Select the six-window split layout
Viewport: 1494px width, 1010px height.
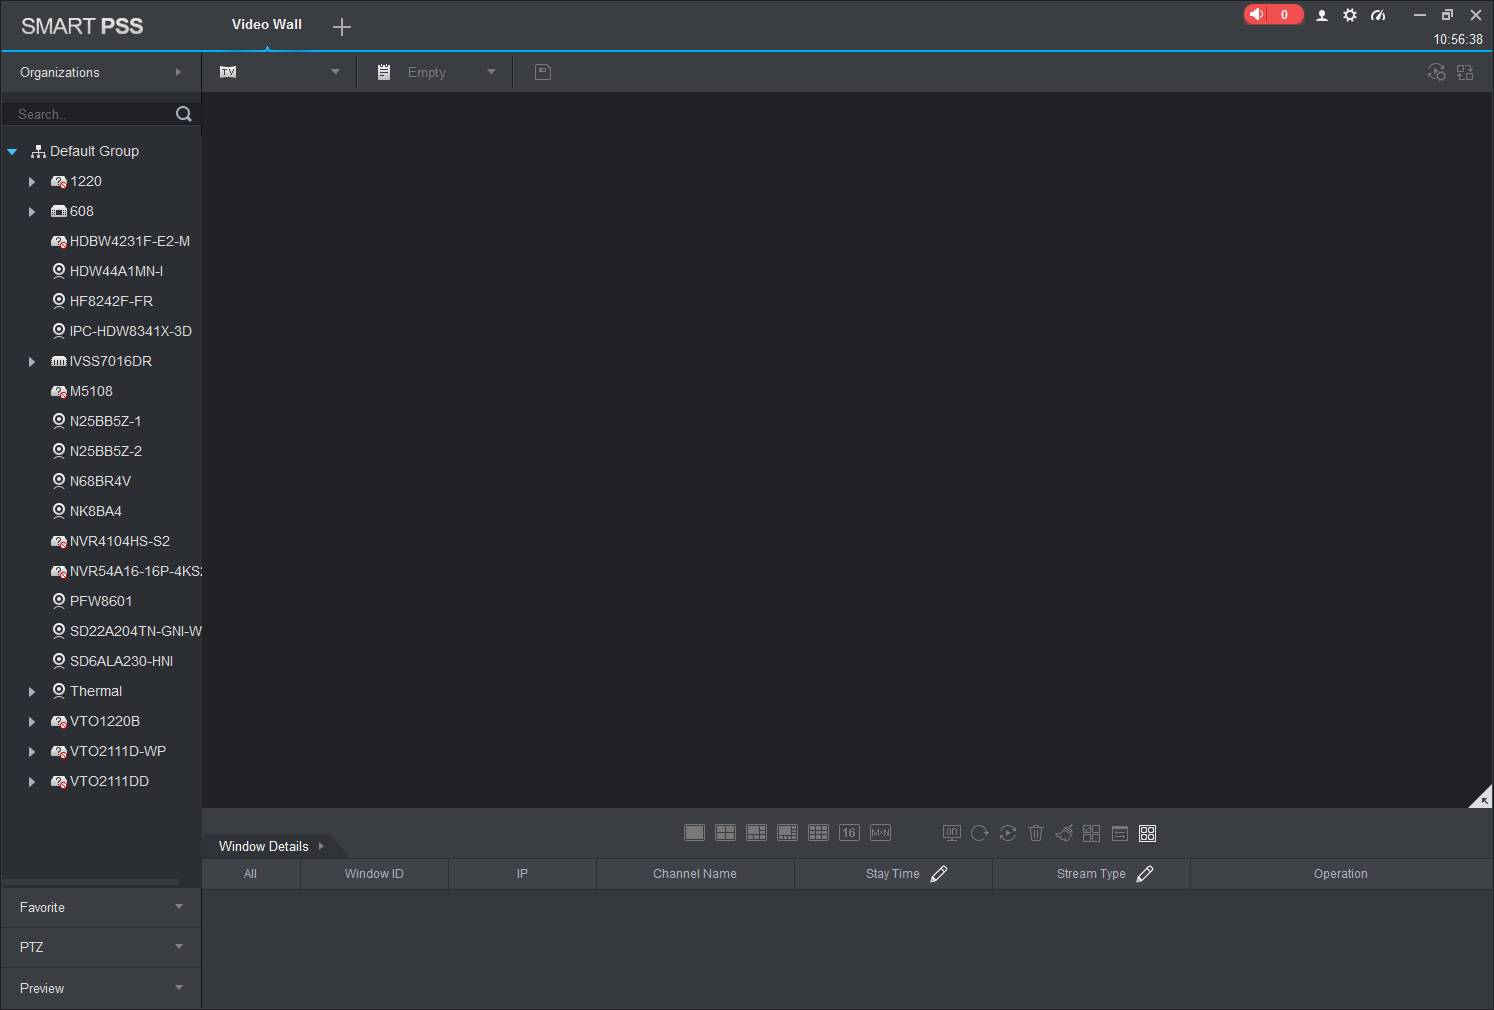[756, 833]
